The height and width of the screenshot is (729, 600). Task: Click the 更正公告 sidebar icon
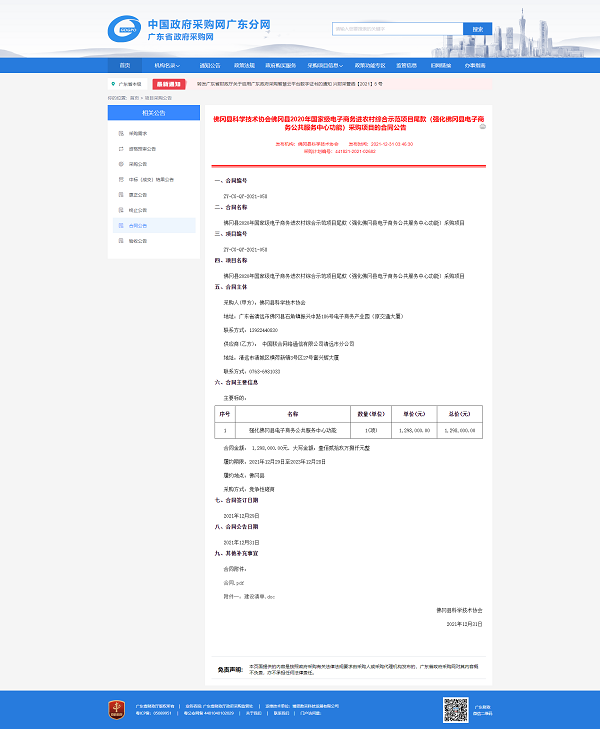tap(121, 195)
